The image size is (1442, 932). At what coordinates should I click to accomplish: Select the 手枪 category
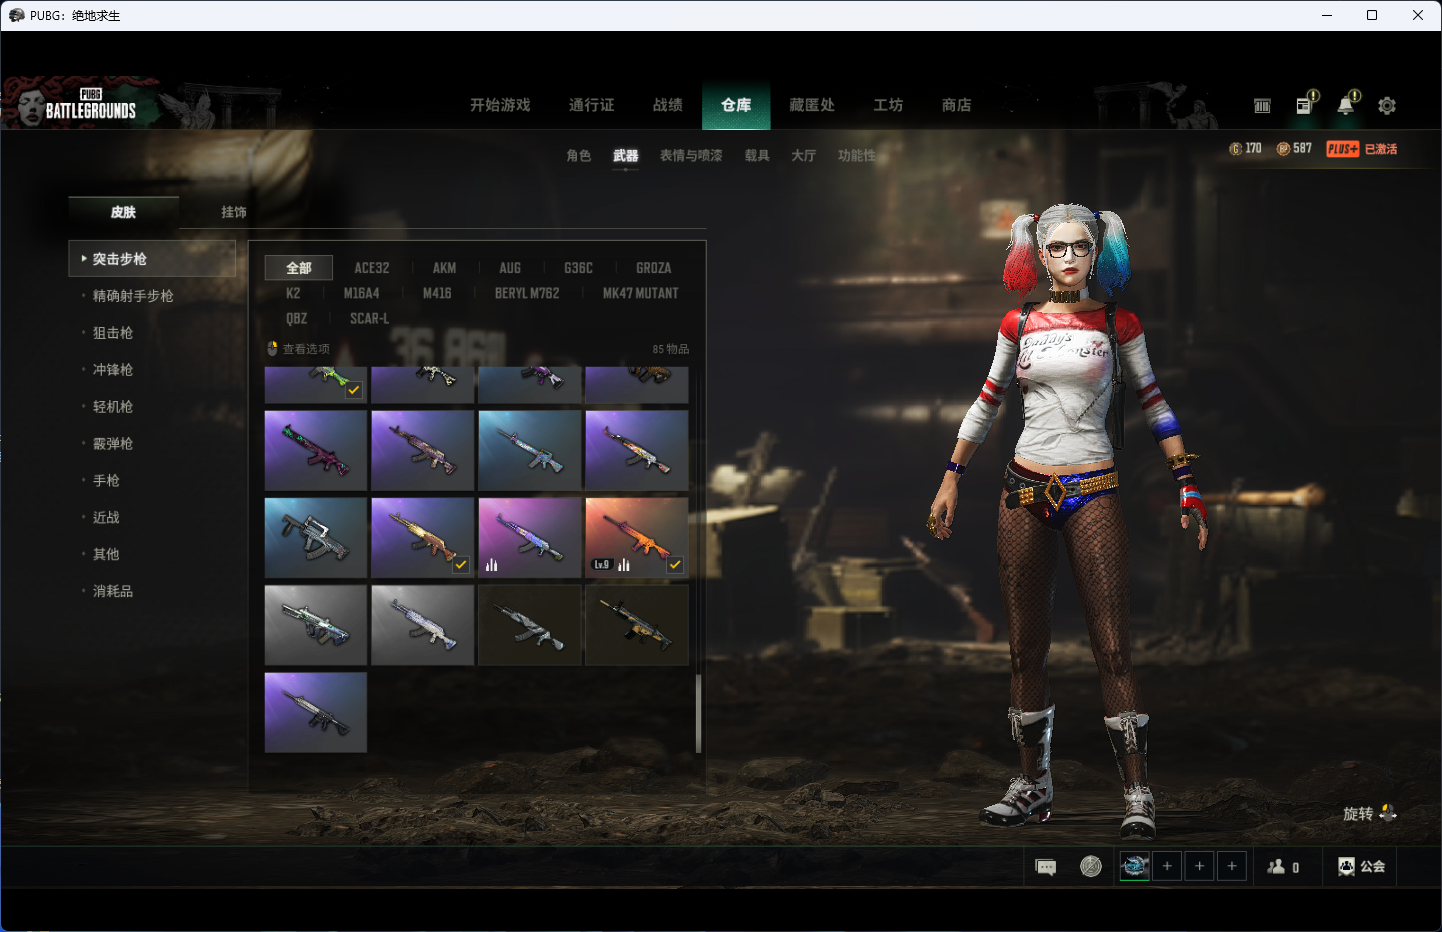click(x=106, y=481)
